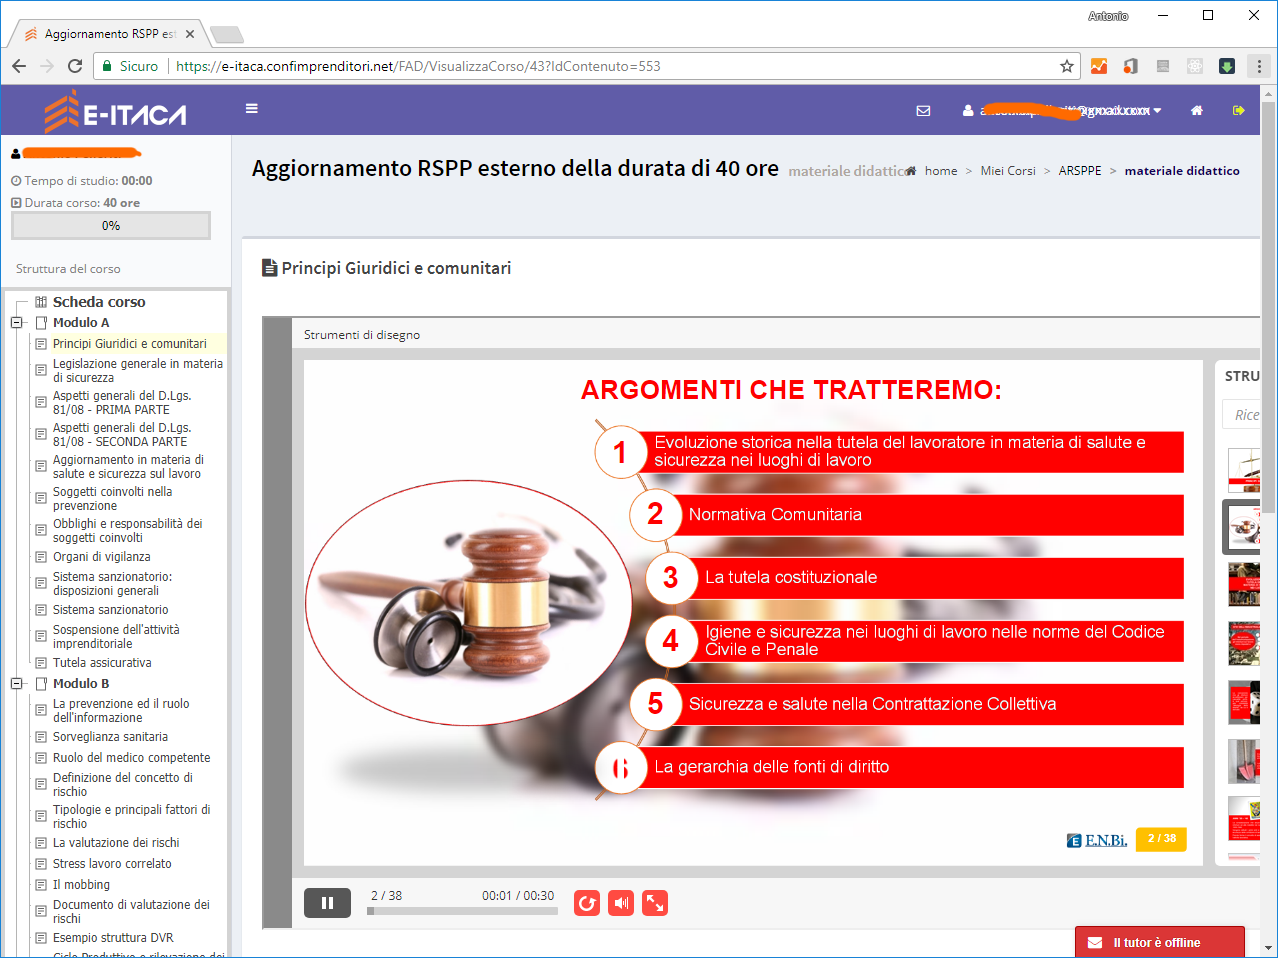Close the Aggiornamento RSPP browser tab
The width and height of the screenshot is (1278, 958).
click(x=190, y=34)
